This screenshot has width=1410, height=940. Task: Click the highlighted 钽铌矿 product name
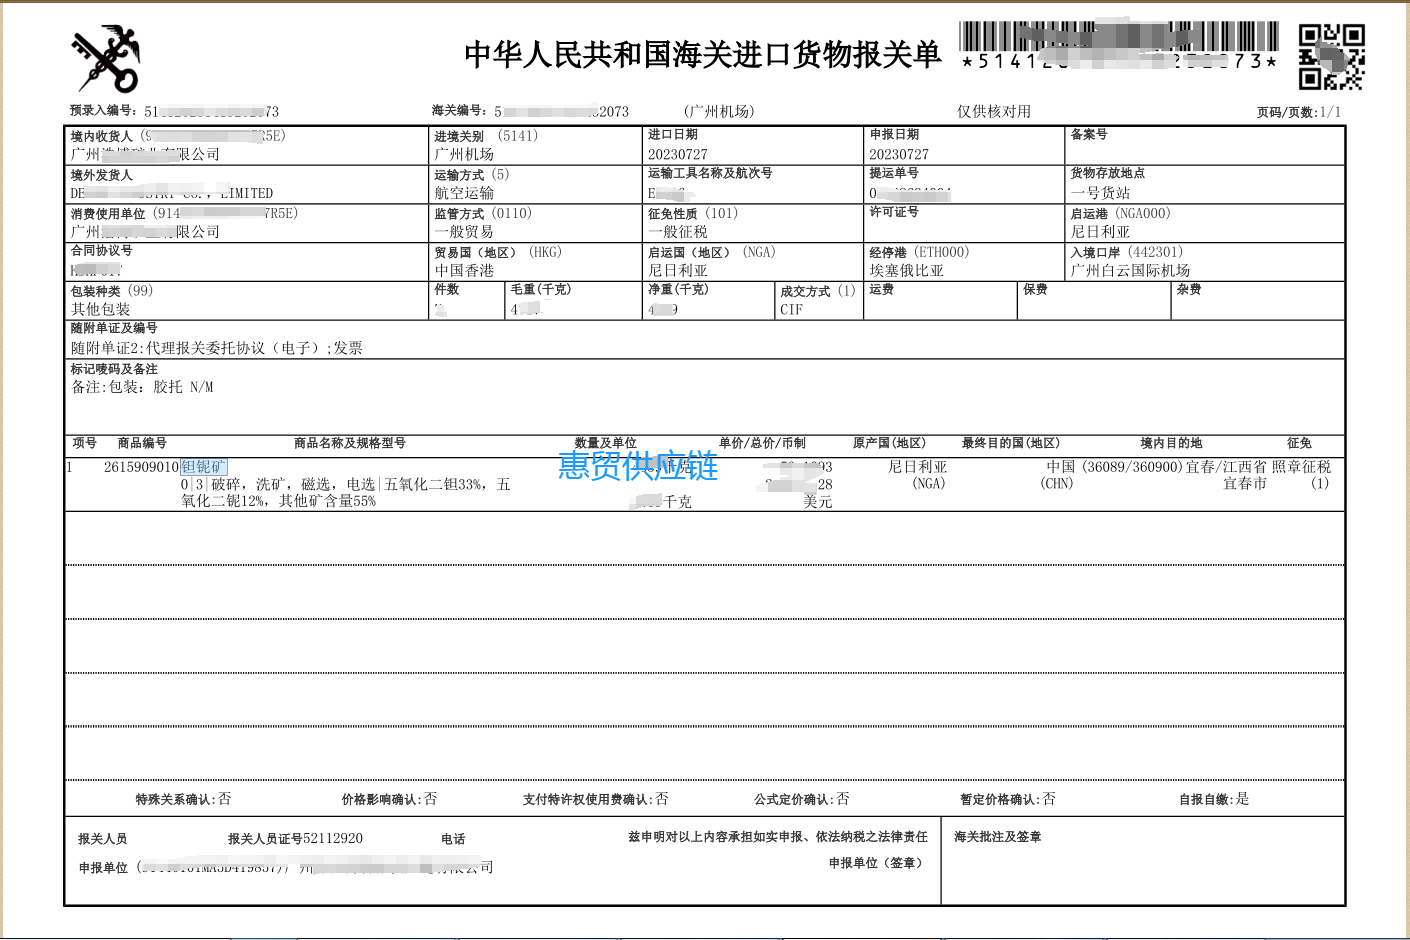(x=204, y=467)
